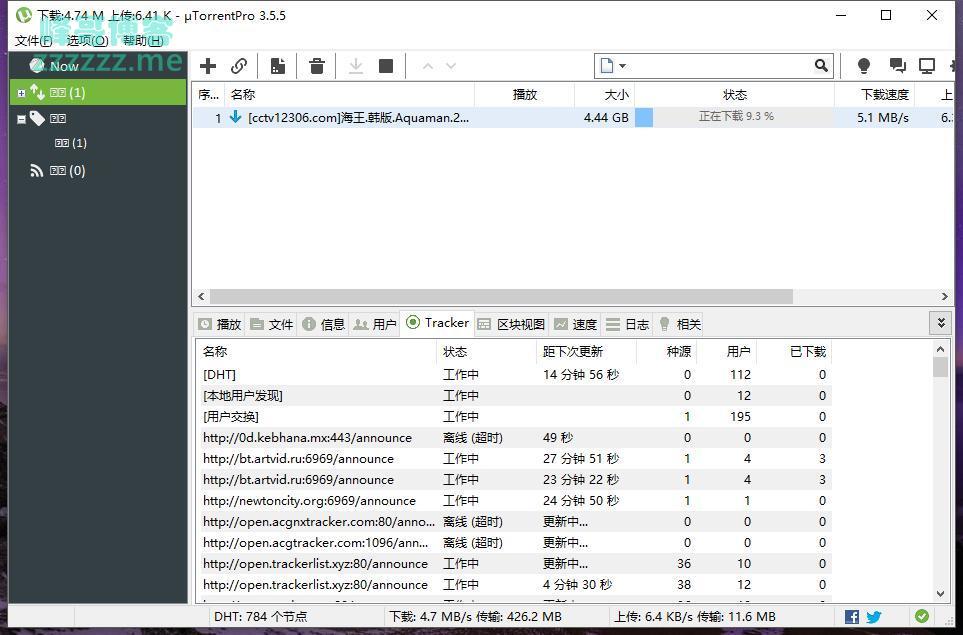Screen dimensions: 963x635
Task: Click the Create New Torrent icon
Action: [x=278, y=66]
